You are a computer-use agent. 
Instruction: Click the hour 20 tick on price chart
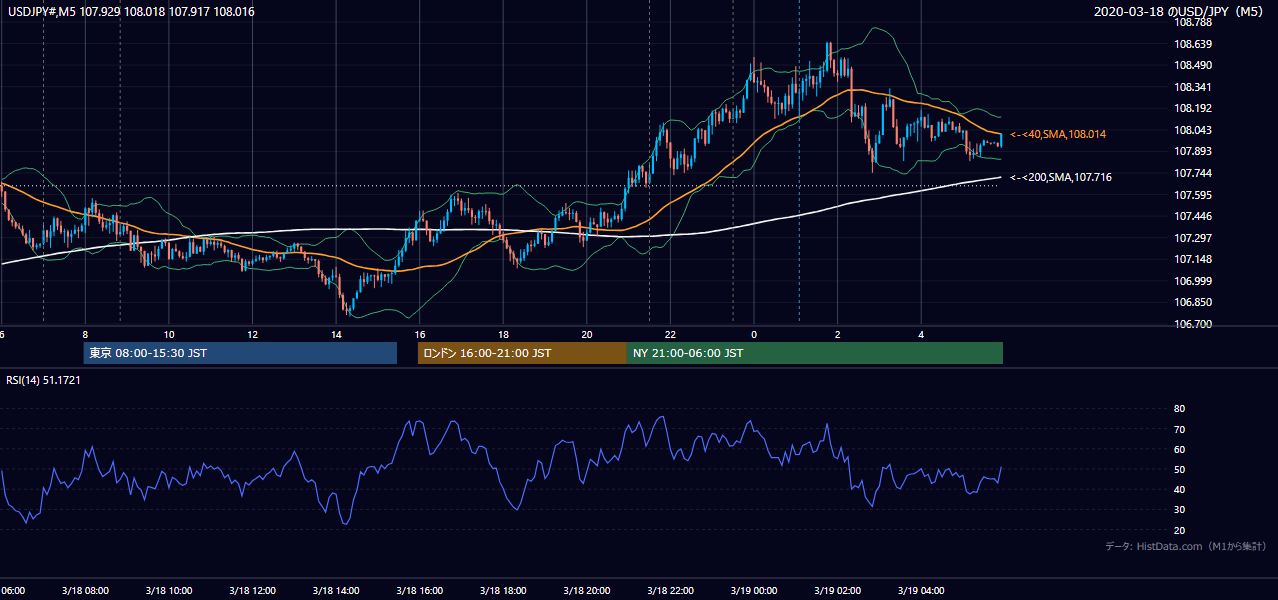[587, 334]
